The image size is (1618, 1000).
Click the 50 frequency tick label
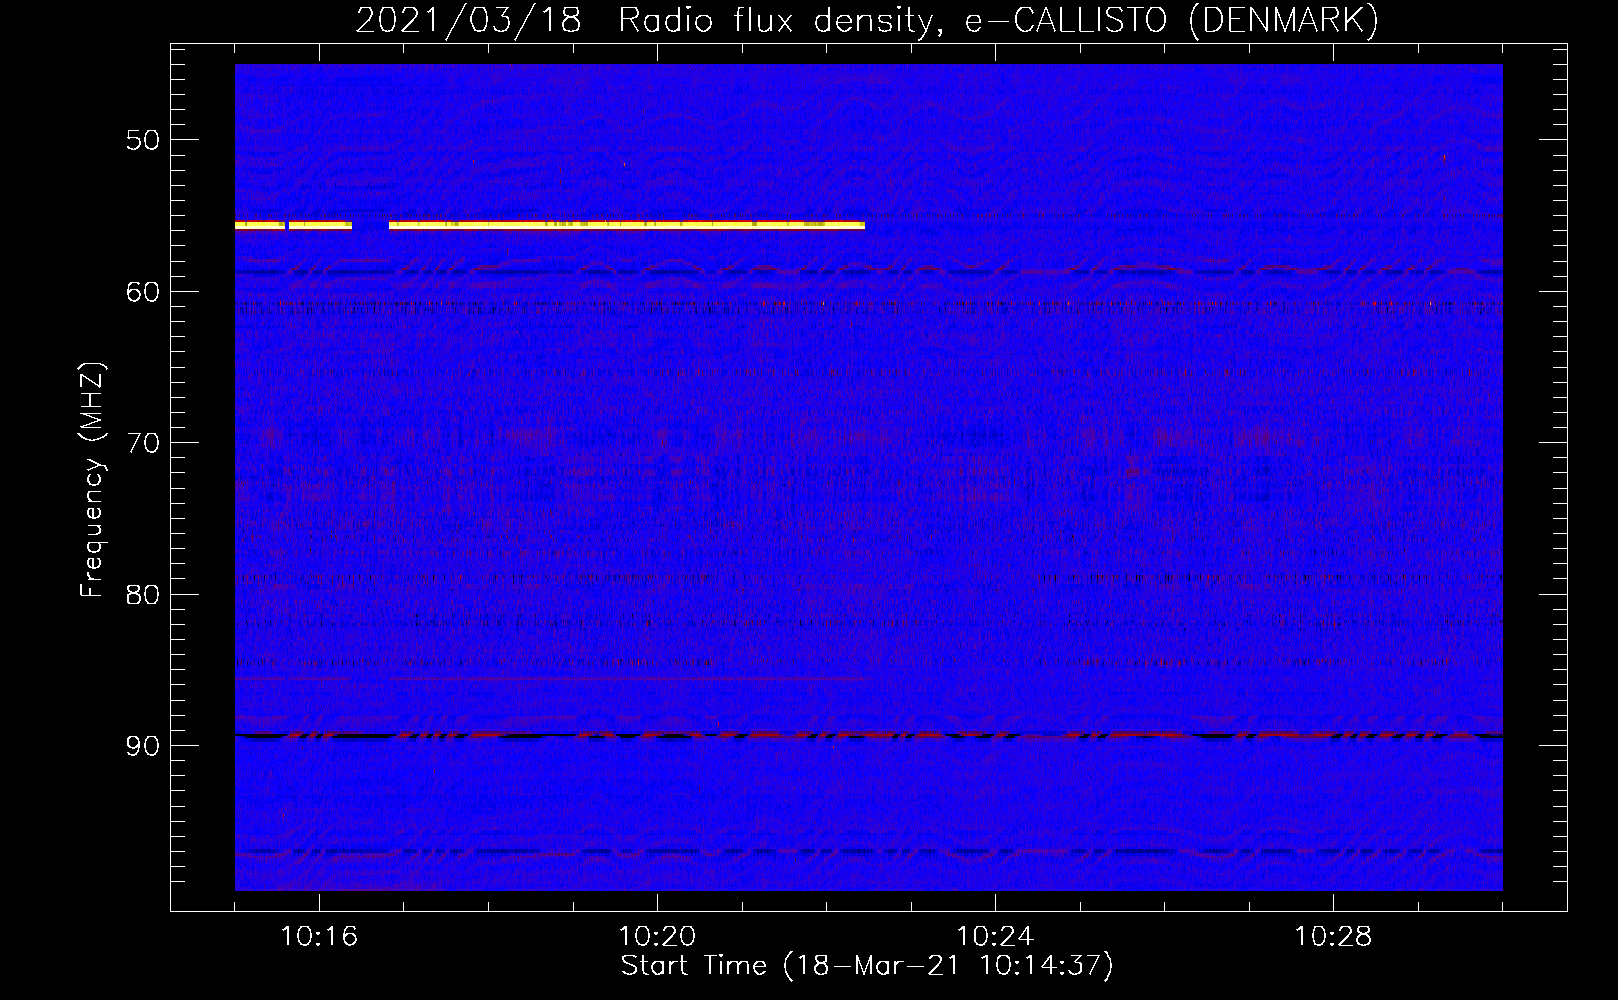point(142,140)
